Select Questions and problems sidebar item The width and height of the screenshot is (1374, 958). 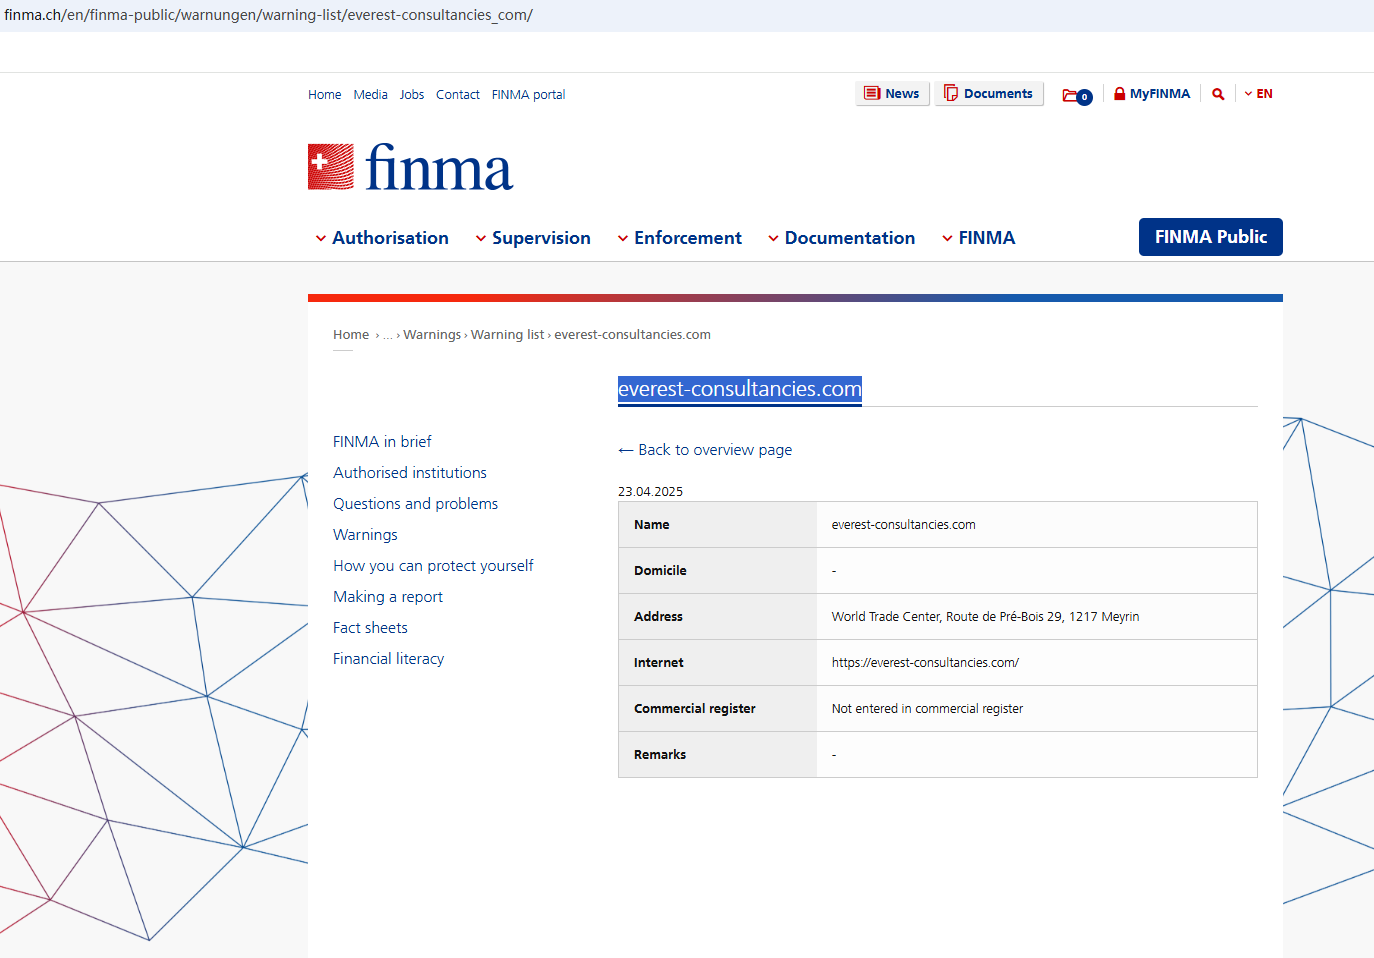click(416, 504)
